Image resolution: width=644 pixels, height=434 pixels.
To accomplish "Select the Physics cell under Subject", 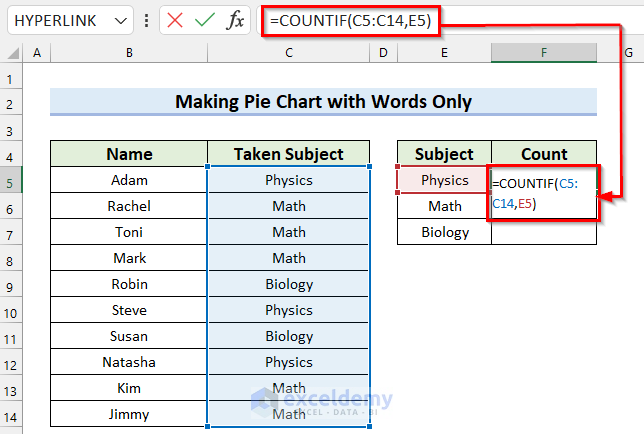I will click(444, 180).
